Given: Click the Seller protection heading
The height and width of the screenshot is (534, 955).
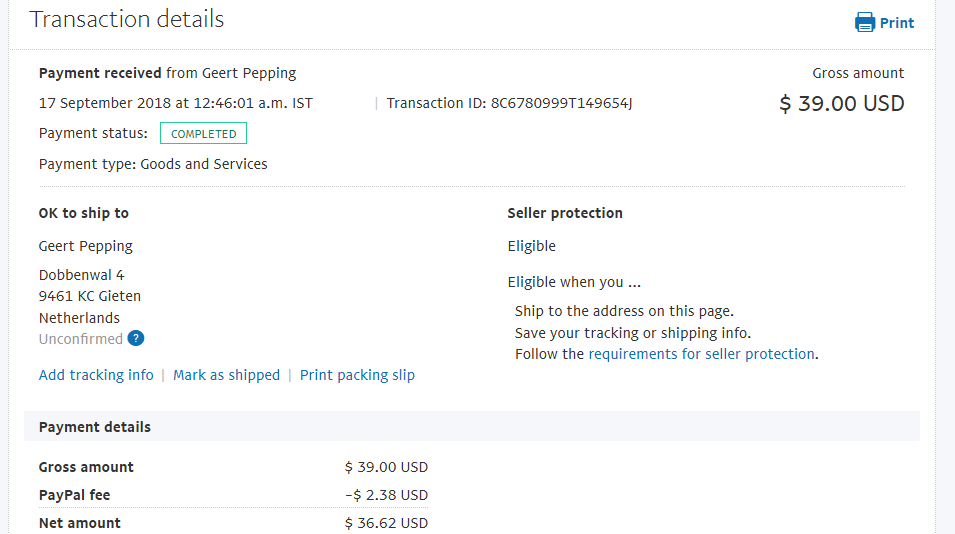Looking at the screenshot, I should (x=565, y=213).
